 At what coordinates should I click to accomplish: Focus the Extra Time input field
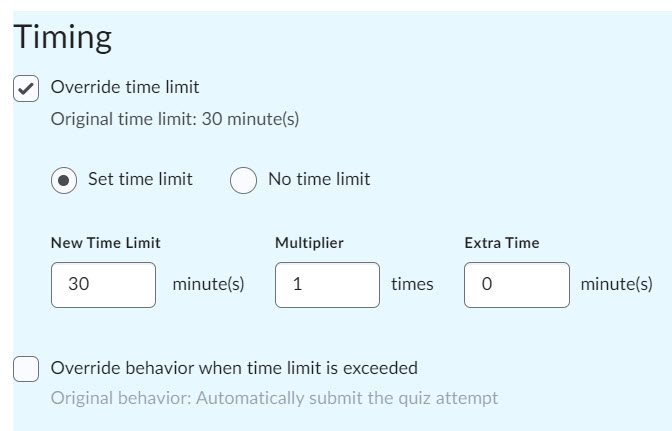(516, 285)
